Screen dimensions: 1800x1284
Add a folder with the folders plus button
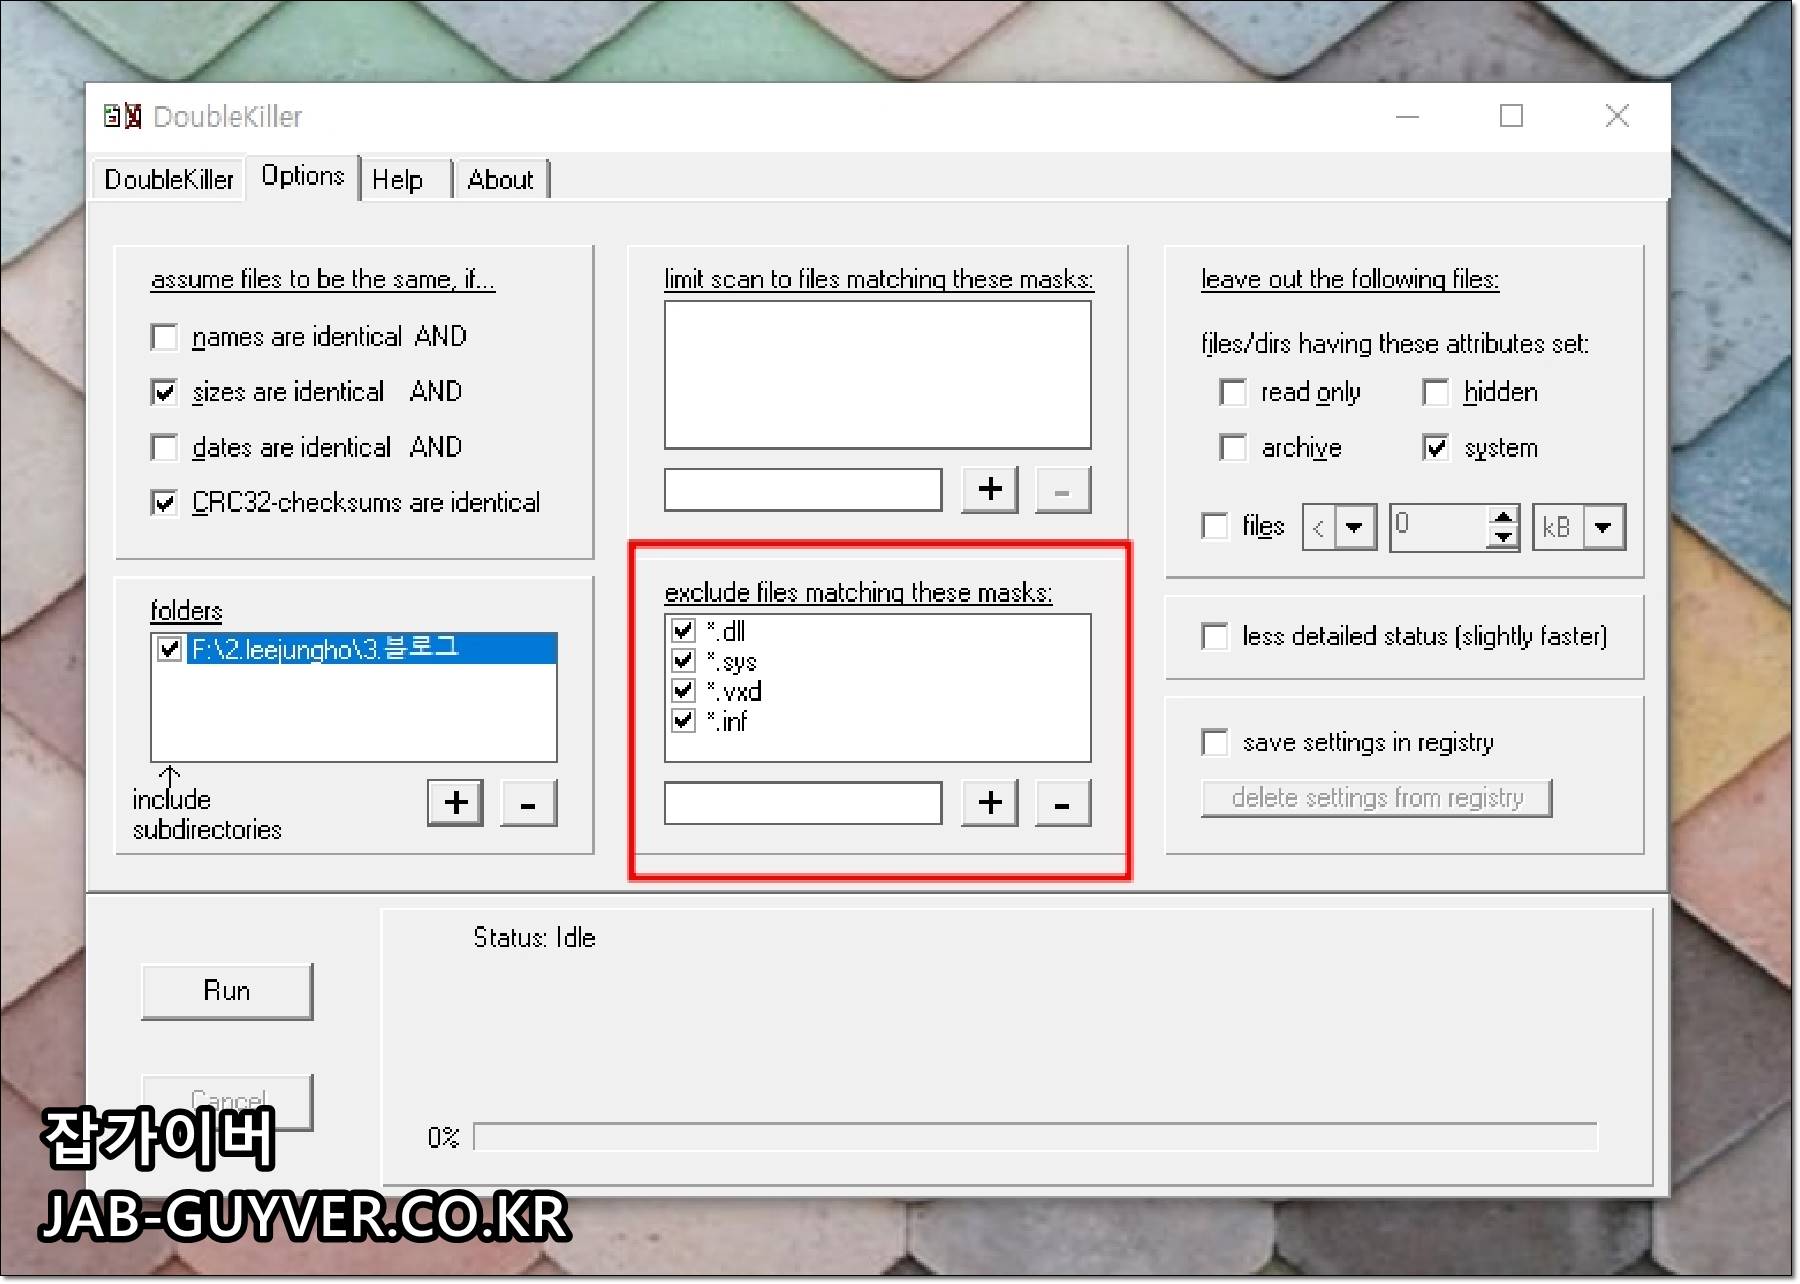[x=456, y=803]
